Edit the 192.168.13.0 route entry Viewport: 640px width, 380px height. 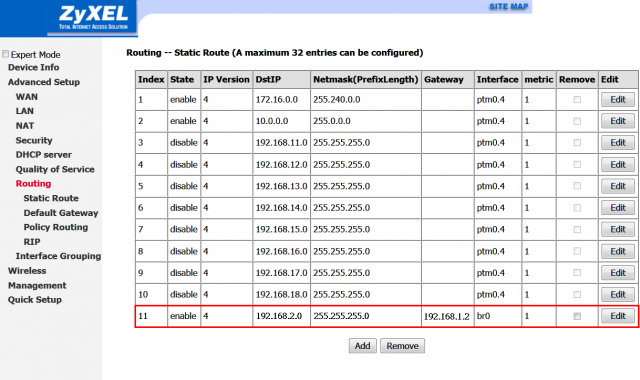pos(618,186)
